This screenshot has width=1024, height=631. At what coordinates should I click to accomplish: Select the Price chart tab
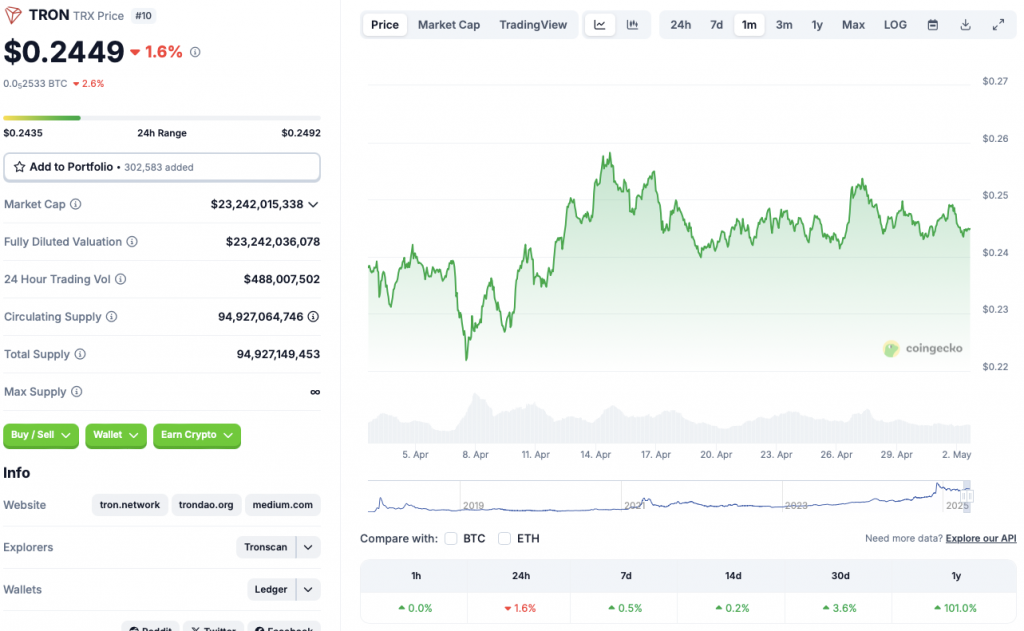385,25
